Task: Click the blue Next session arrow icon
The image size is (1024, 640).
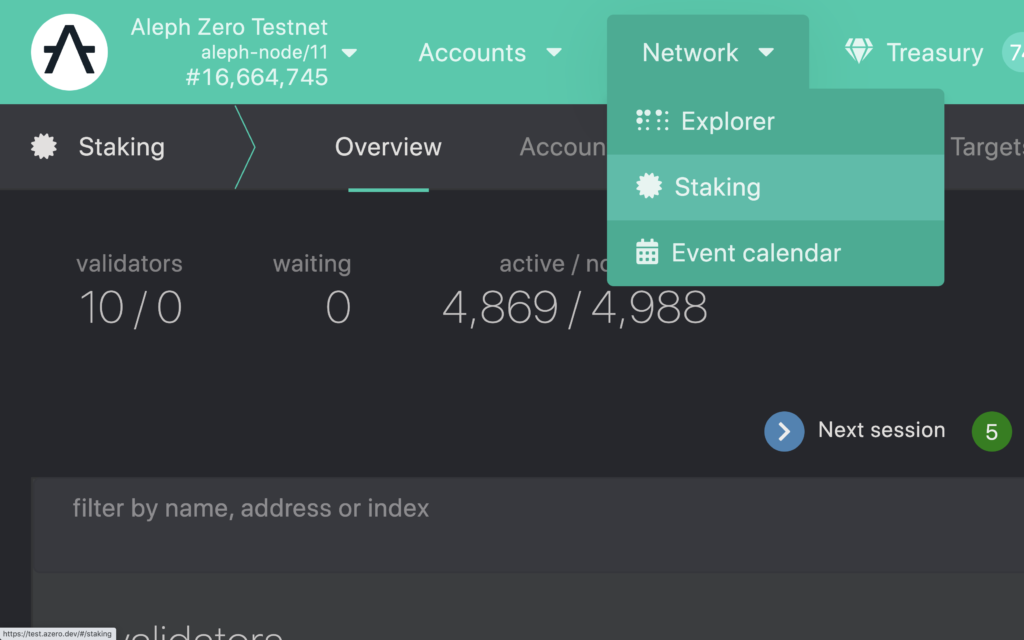Action: pos(784,431)
